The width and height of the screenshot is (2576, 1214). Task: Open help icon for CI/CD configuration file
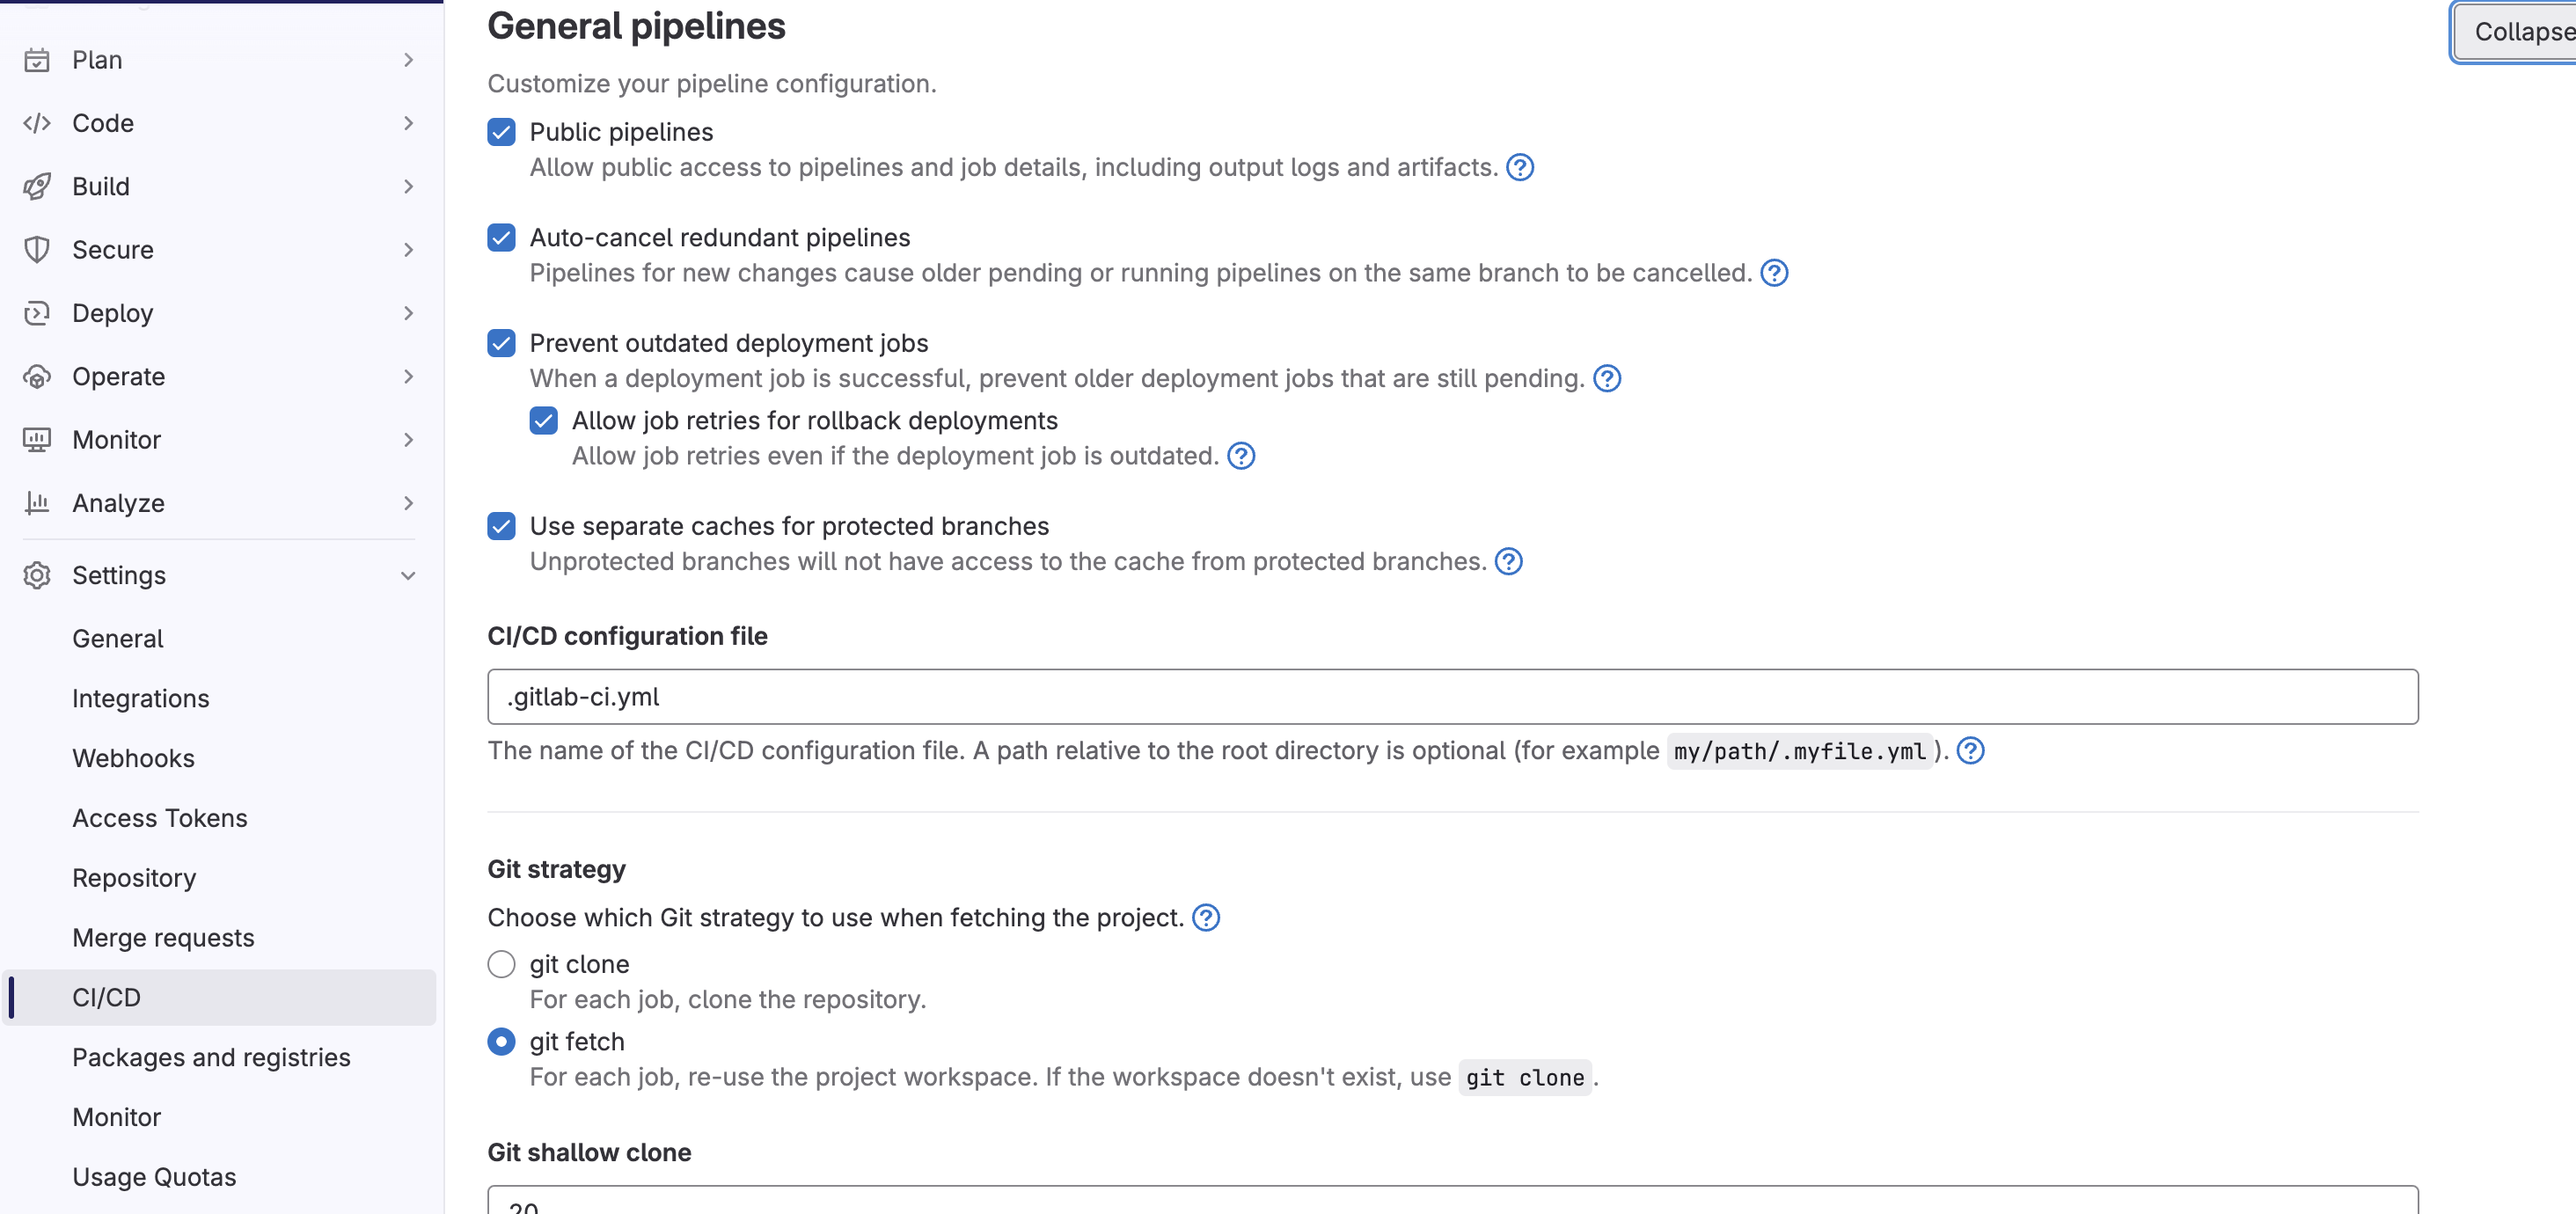pos(1970,751)
